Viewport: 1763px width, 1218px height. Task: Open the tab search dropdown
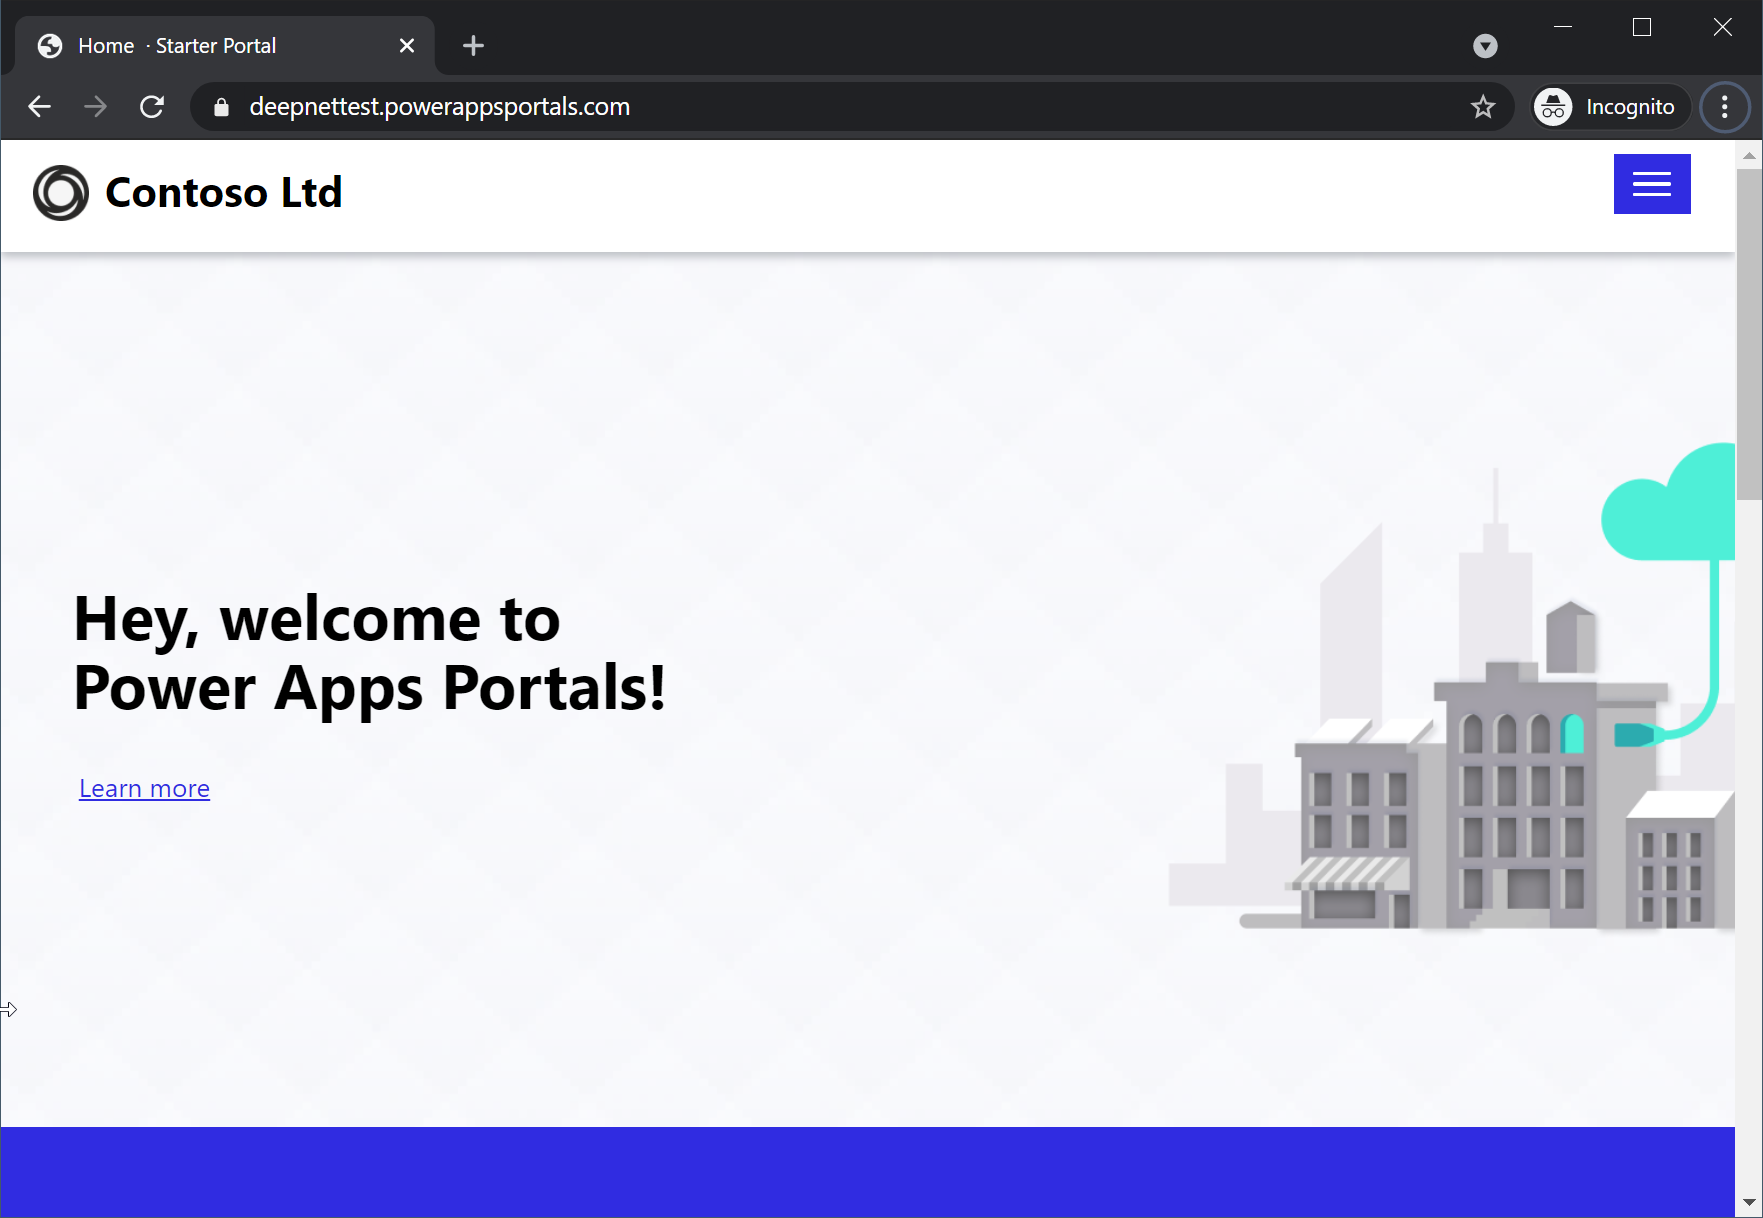coord(1485,46)
